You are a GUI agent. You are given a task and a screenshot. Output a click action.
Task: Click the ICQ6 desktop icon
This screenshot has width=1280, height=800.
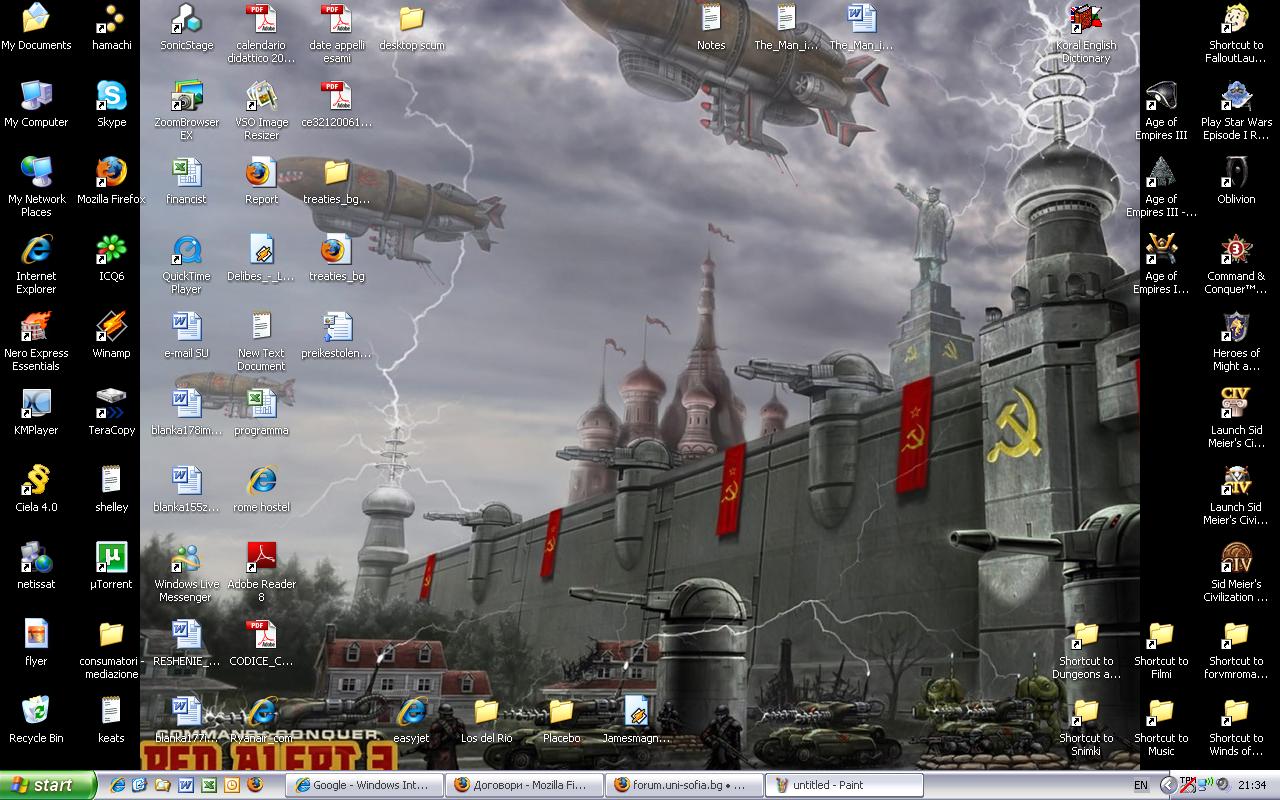click(111, 251)
